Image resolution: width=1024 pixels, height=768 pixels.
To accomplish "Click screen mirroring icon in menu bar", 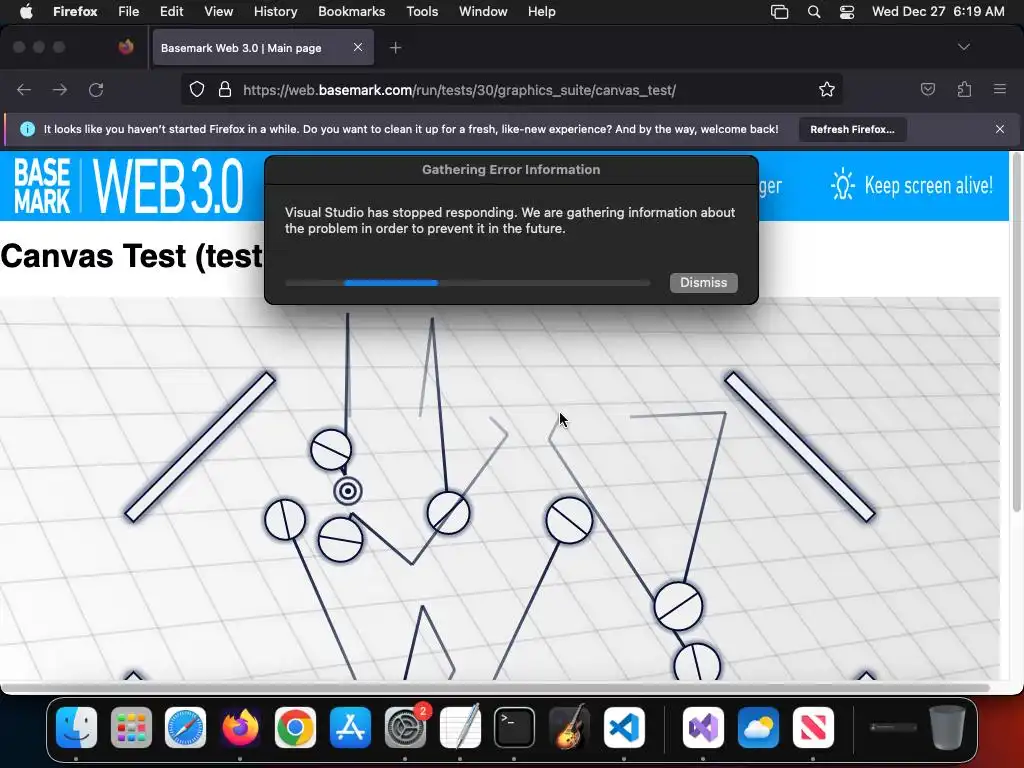I will [779, 12].
